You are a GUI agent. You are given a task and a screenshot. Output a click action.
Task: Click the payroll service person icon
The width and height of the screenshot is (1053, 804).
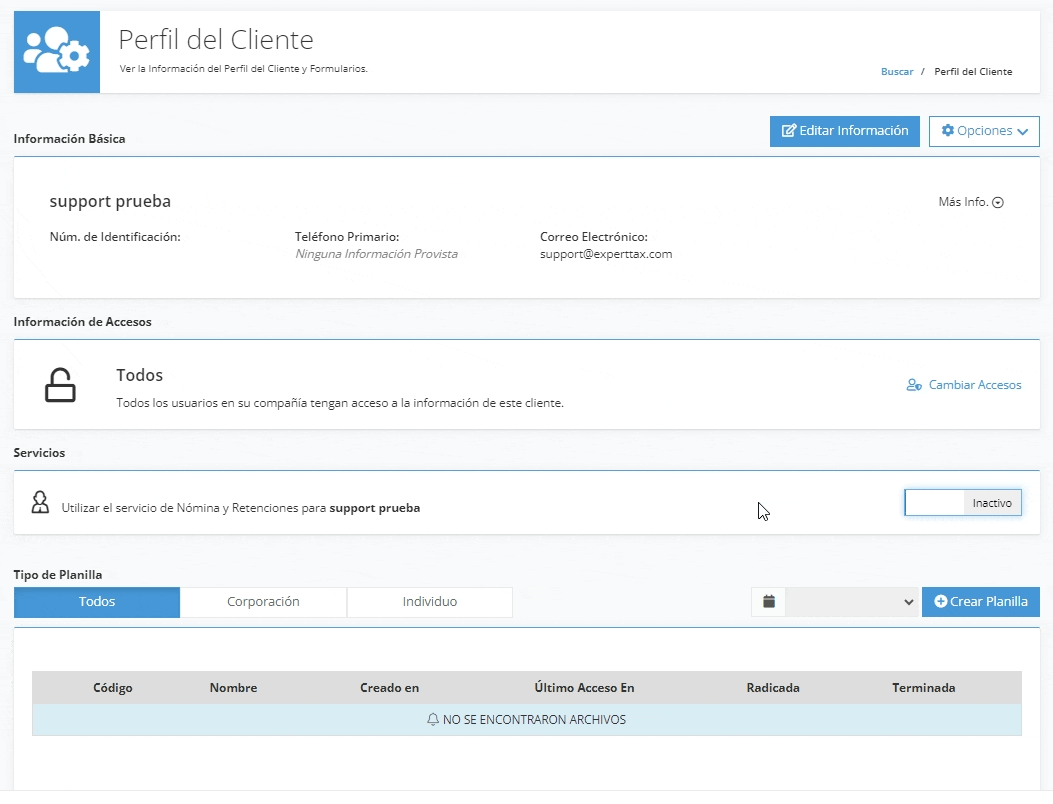pyautogui.click(x=40, y=502)
